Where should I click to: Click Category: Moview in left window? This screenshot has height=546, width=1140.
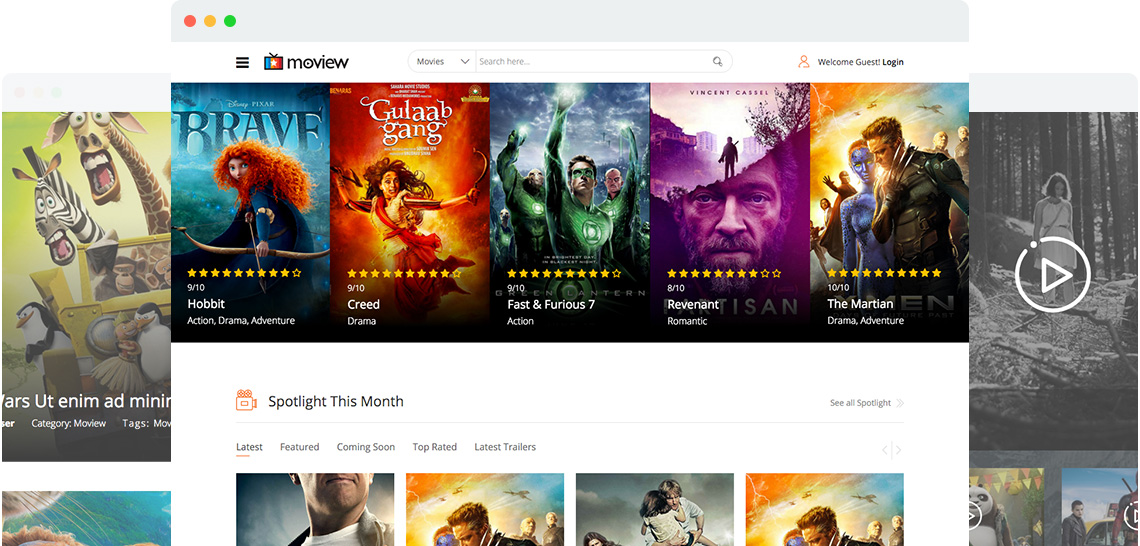(x=68, y=423)
